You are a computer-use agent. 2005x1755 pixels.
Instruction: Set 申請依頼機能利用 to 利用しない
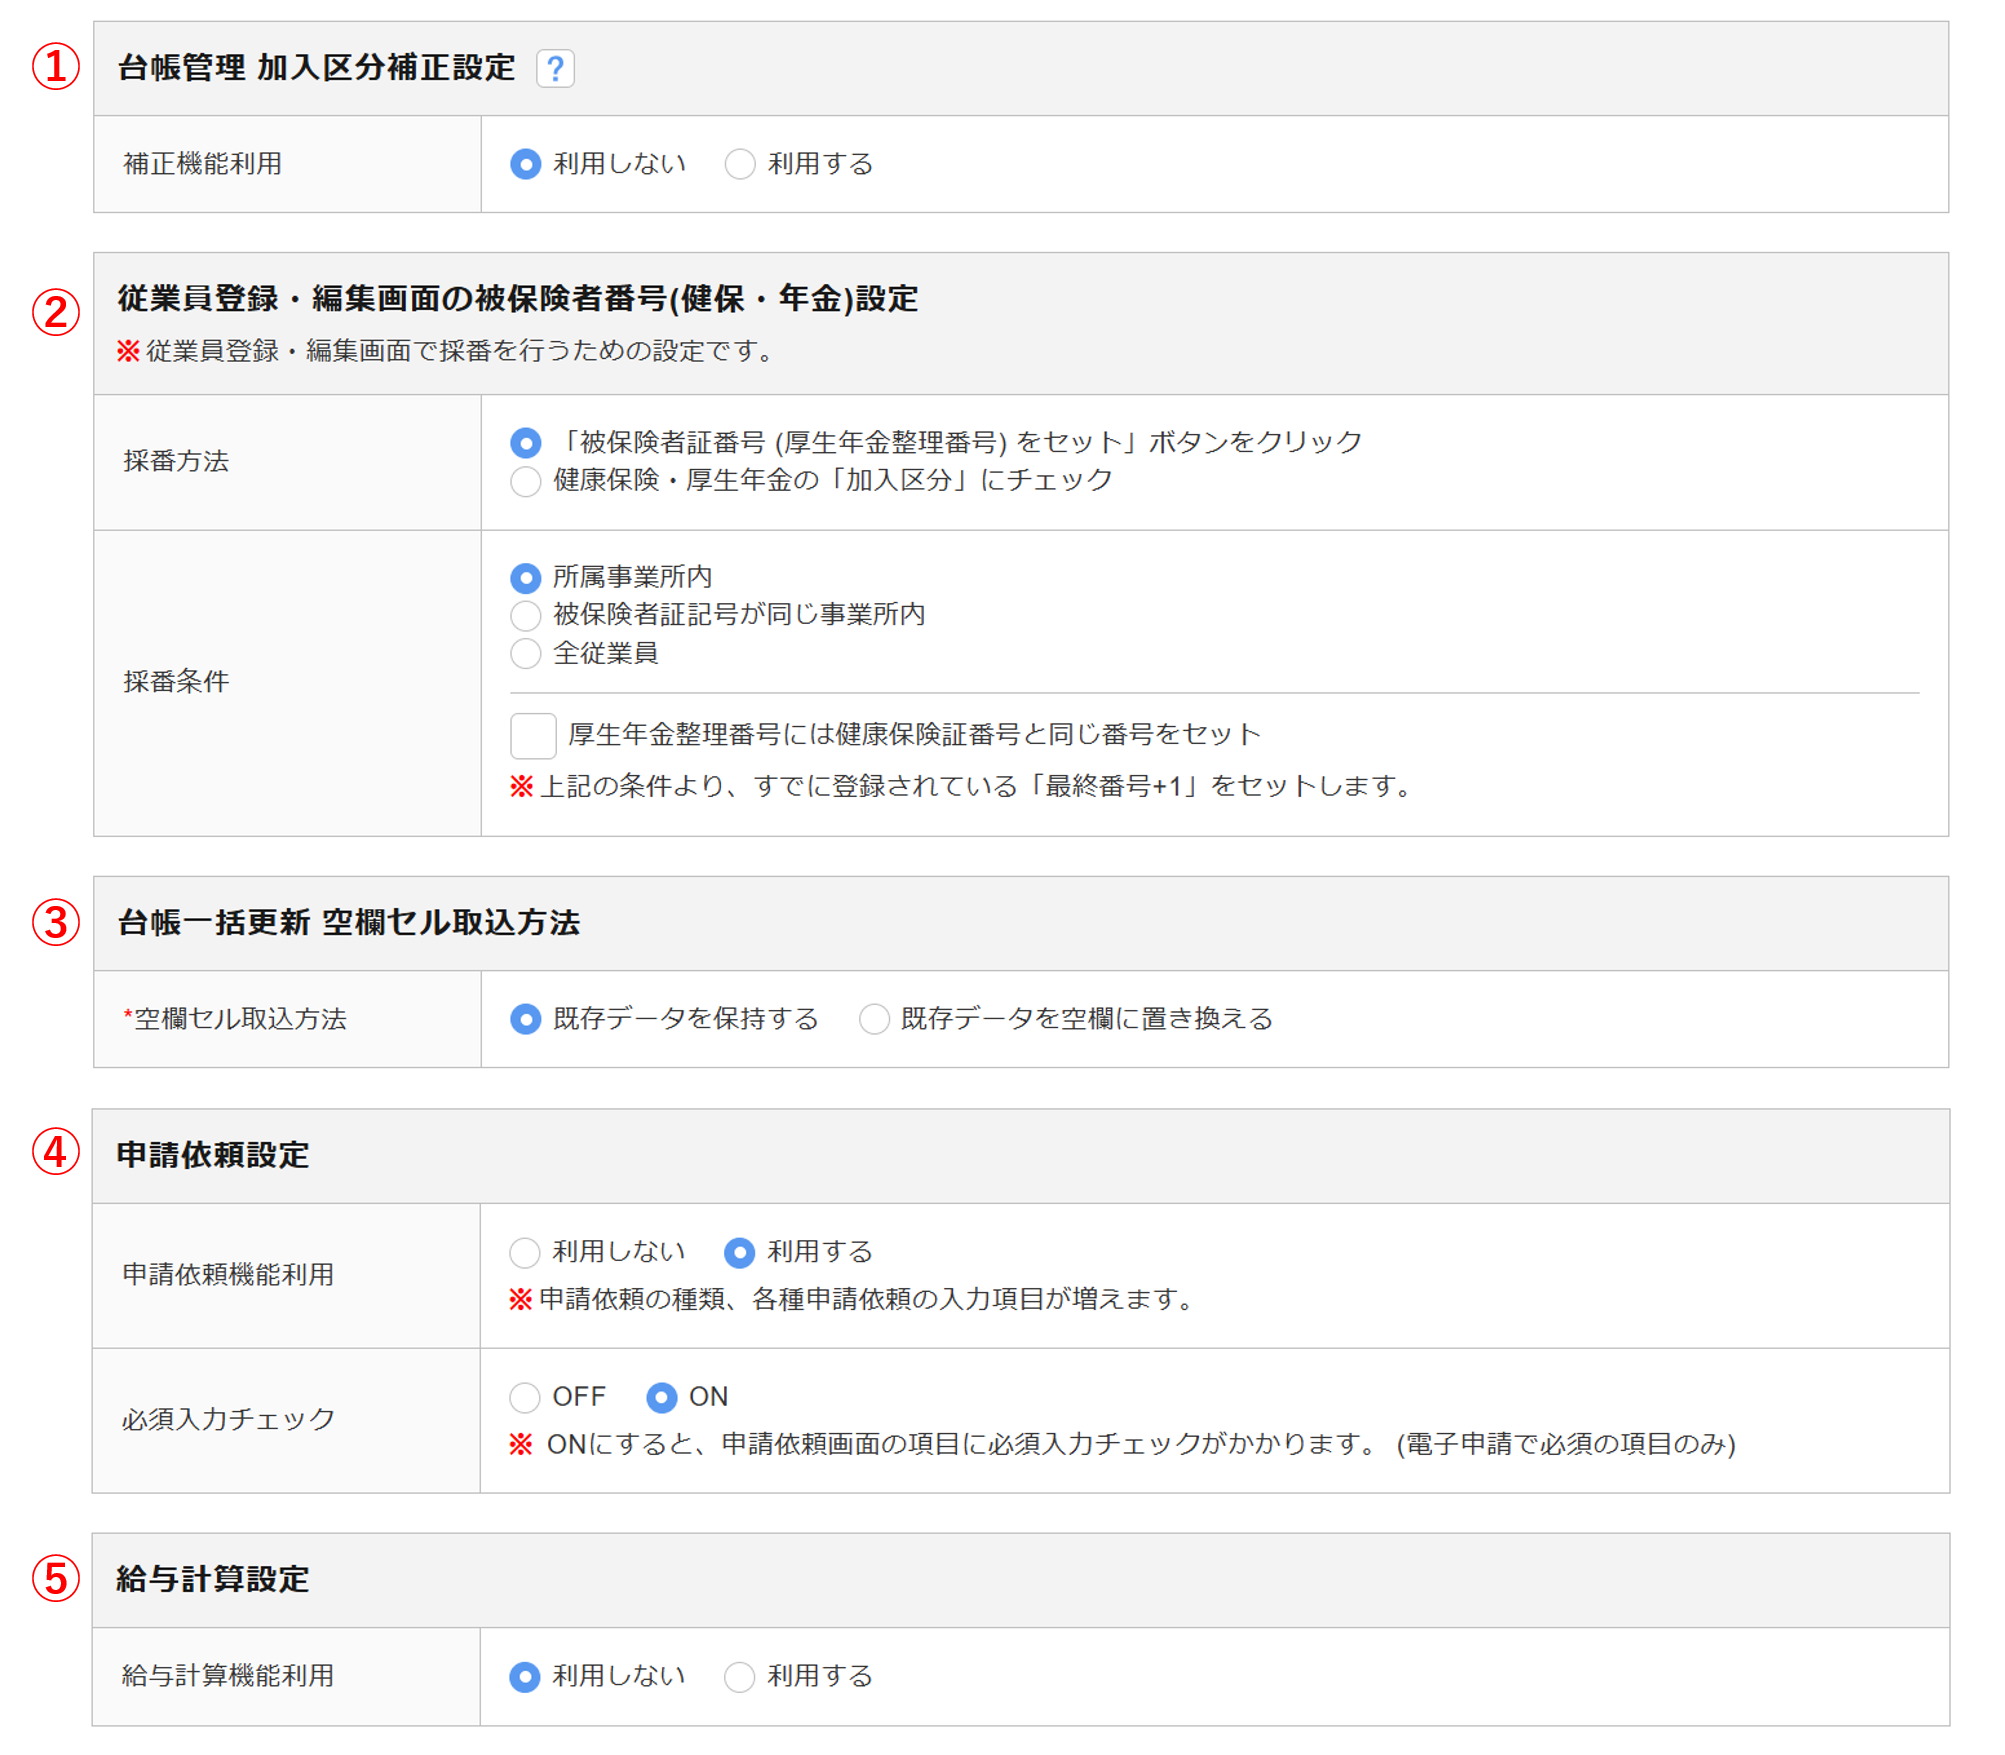(x=525, y=1252)
